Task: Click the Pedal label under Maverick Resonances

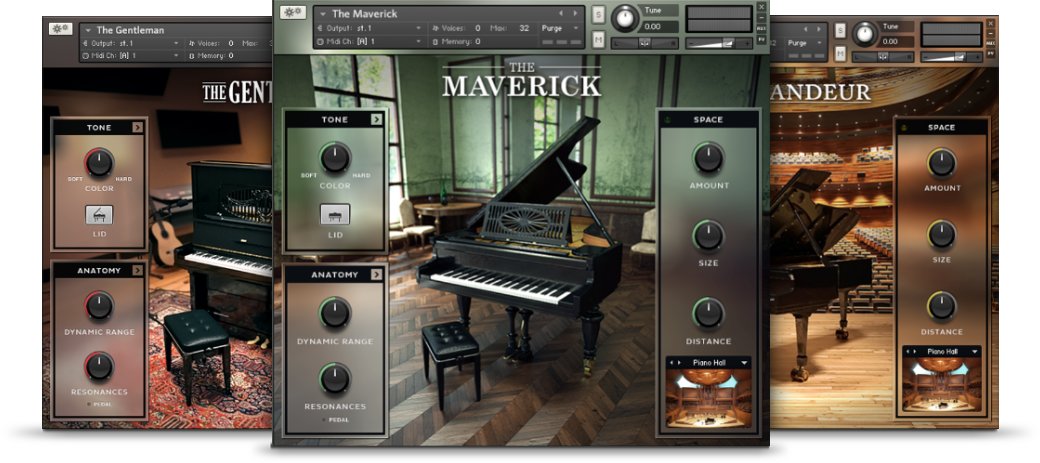Action: coord(335,420)
